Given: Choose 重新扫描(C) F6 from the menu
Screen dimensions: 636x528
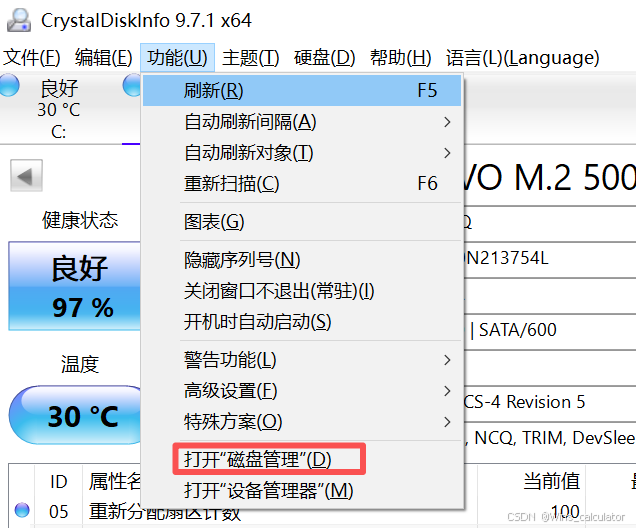Looking at the screenshot, I should tap(302, 184).
